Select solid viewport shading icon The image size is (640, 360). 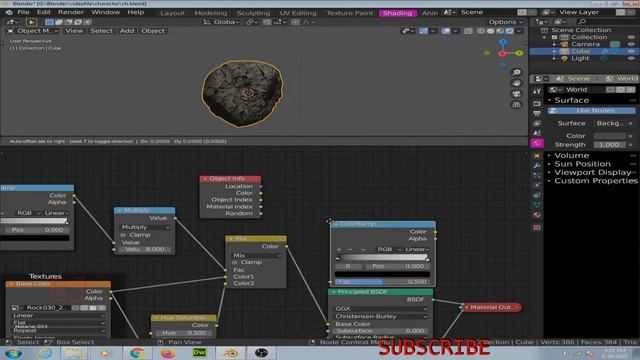click(x=491, y=31)
